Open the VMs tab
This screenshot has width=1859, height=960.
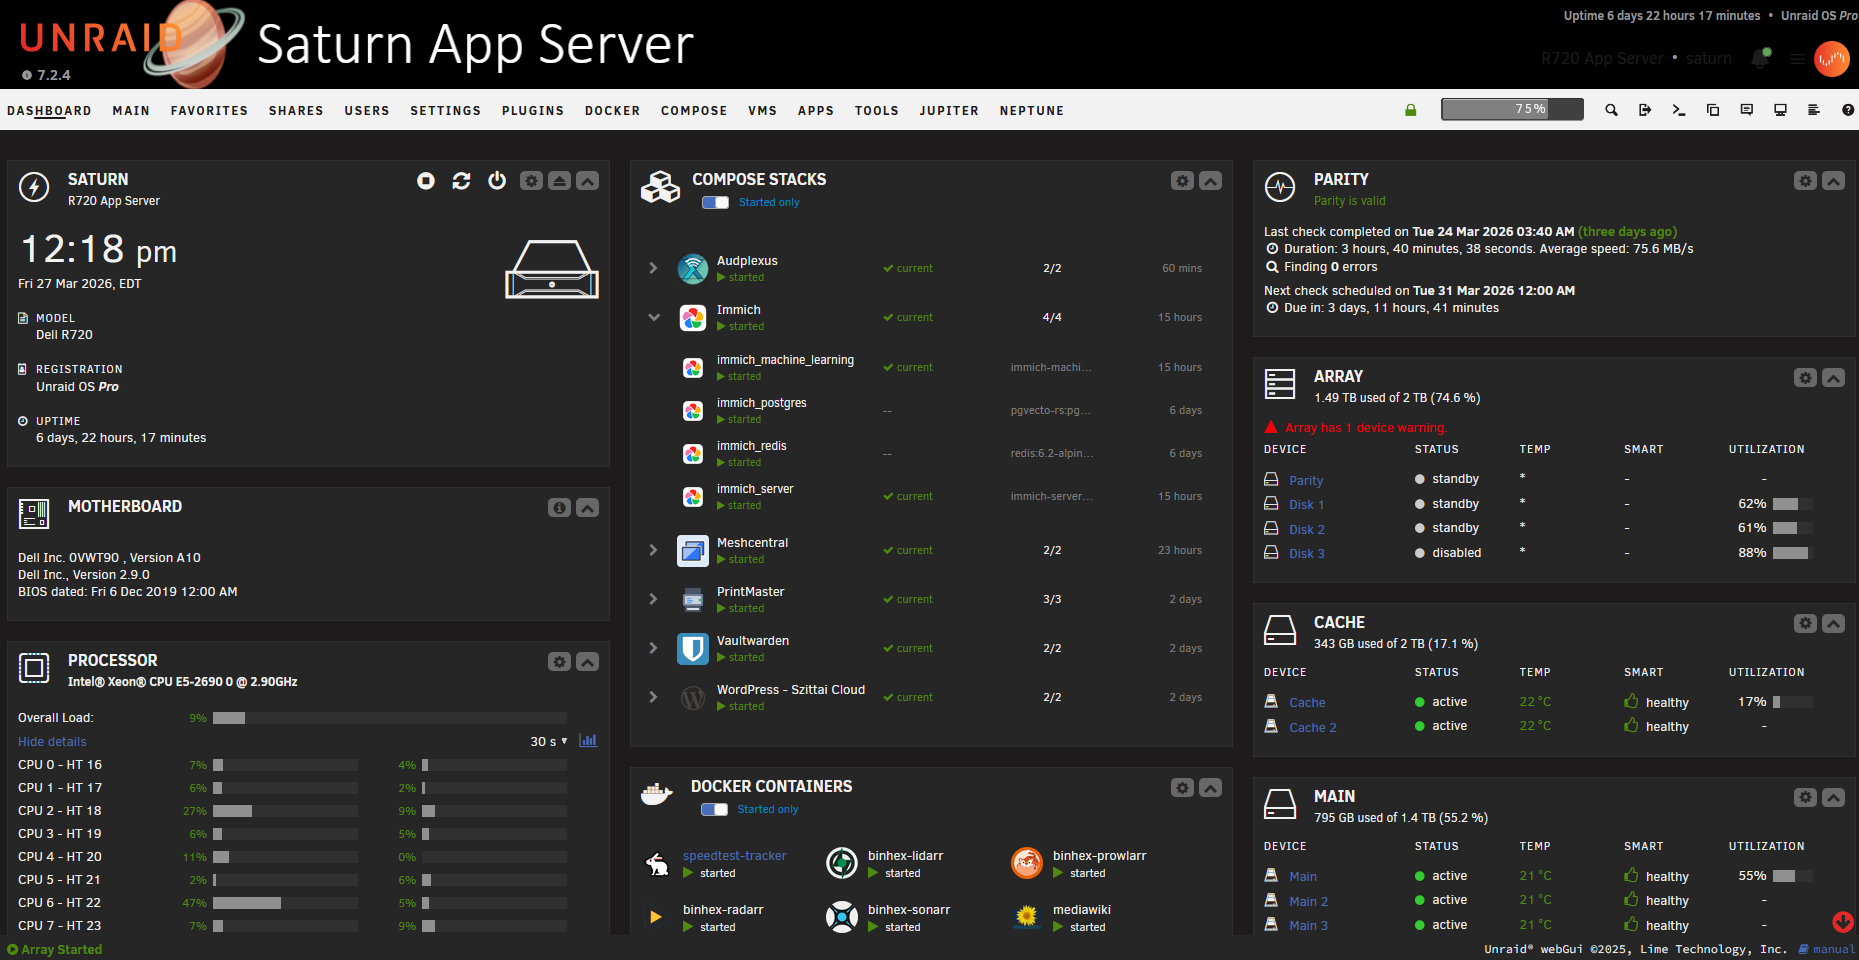point(762,111)
